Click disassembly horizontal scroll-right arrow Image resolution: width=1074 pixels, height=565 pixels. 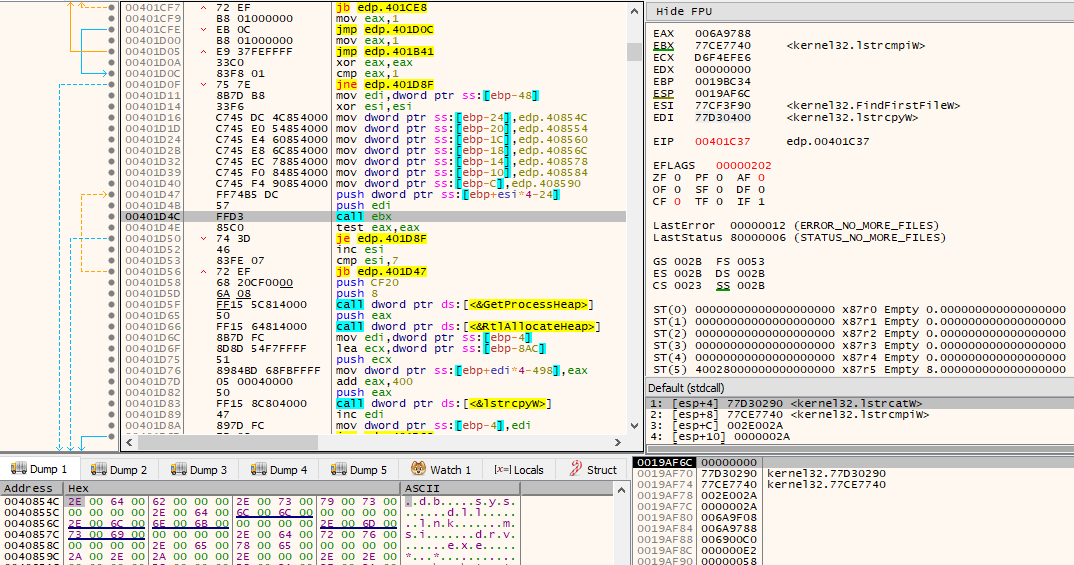tap(618, 442)
